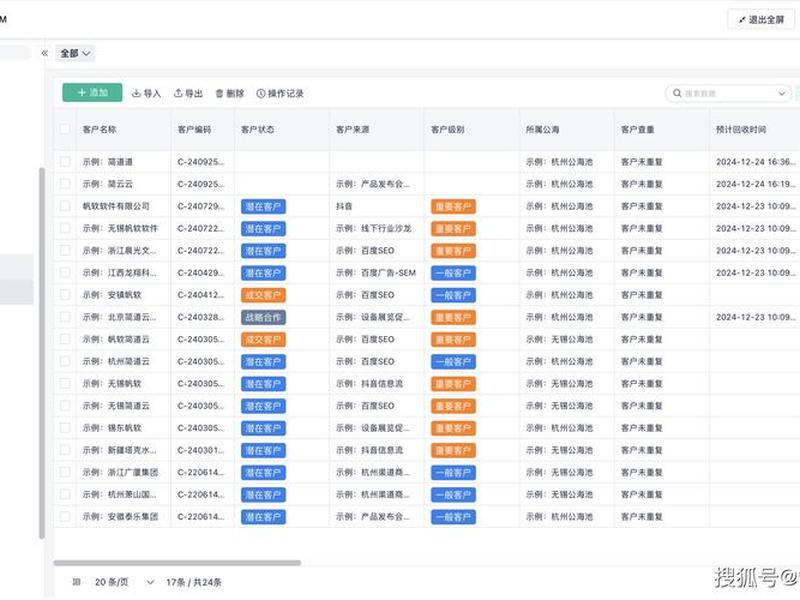This screenshot has width=800, height=600.
Task: Open the 20 条/页 page size dropdown
Action: 124,582
